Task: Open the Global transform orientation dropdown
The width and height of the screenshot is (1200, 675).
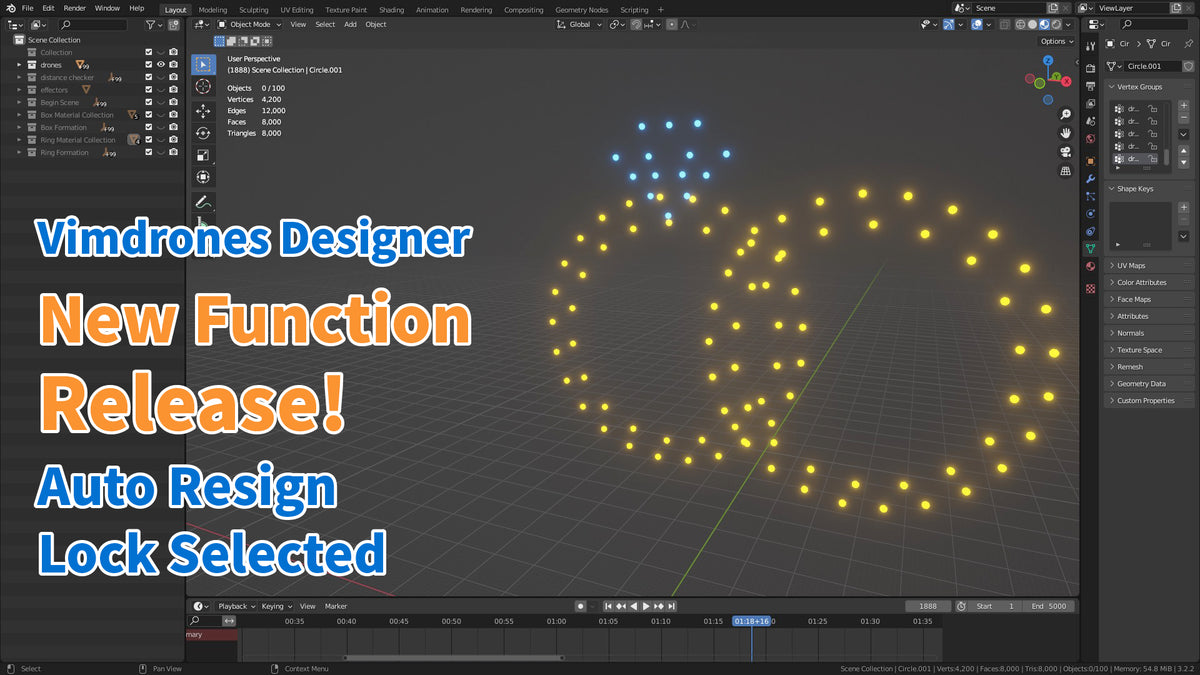Action: (x=582, y=24)
